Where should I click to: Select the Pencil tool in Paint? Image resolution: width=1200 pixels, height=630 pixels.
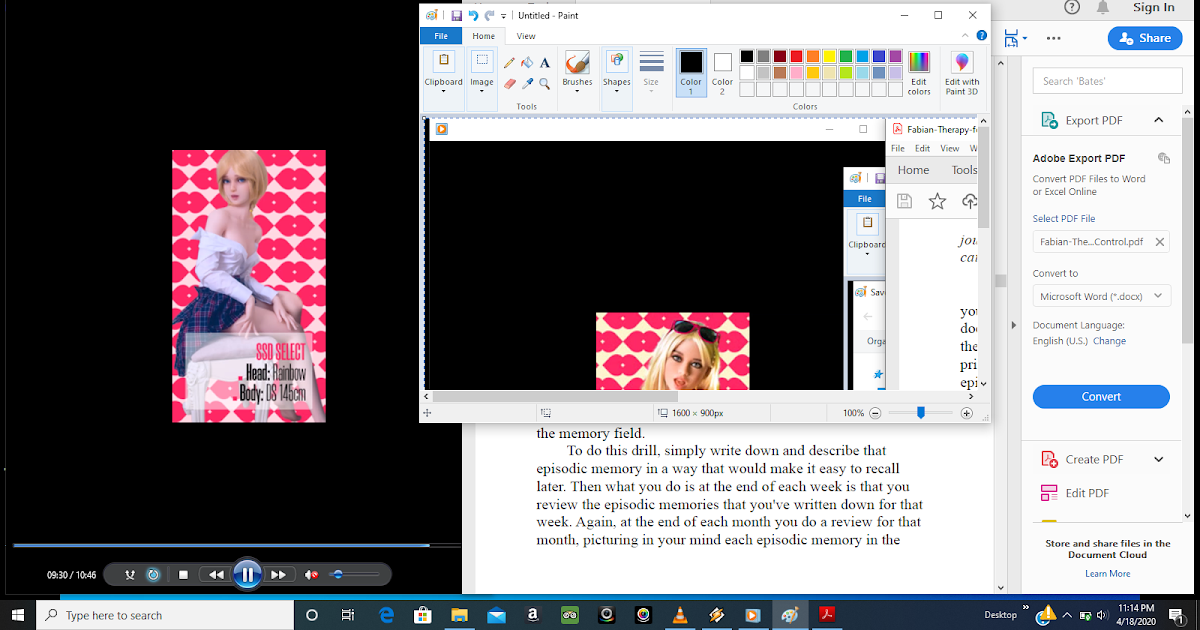[x=510, y=62]
